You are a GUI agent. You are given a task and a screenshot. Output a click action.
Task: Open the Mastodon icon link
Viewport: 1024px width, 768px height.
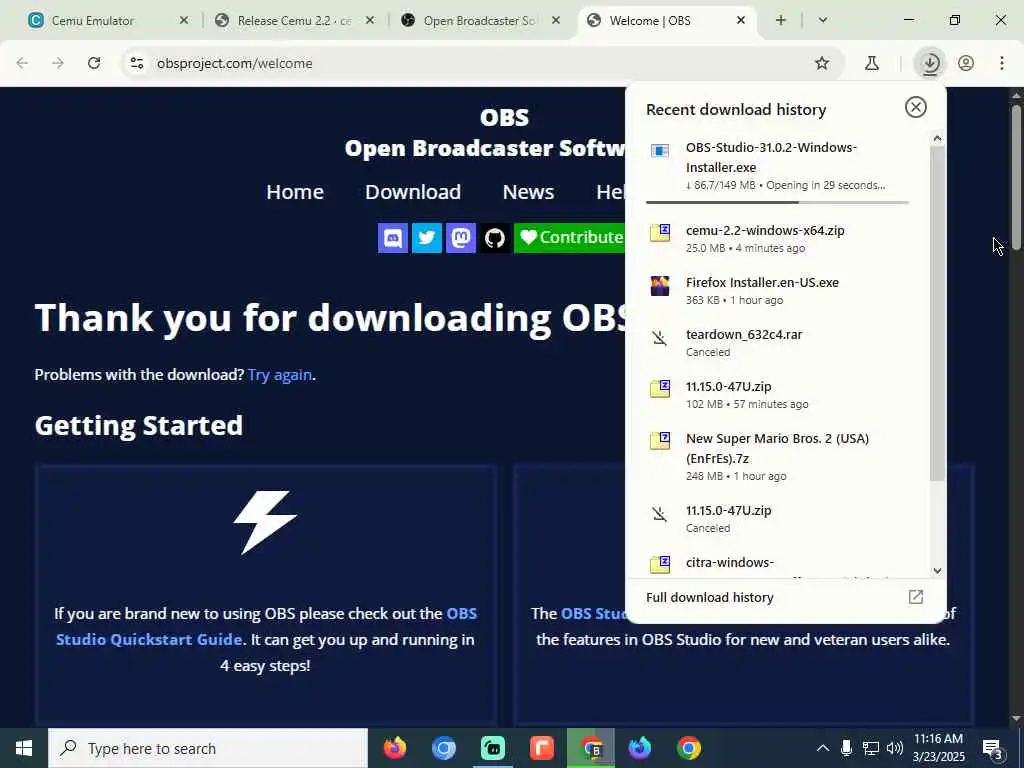point(460,238)
